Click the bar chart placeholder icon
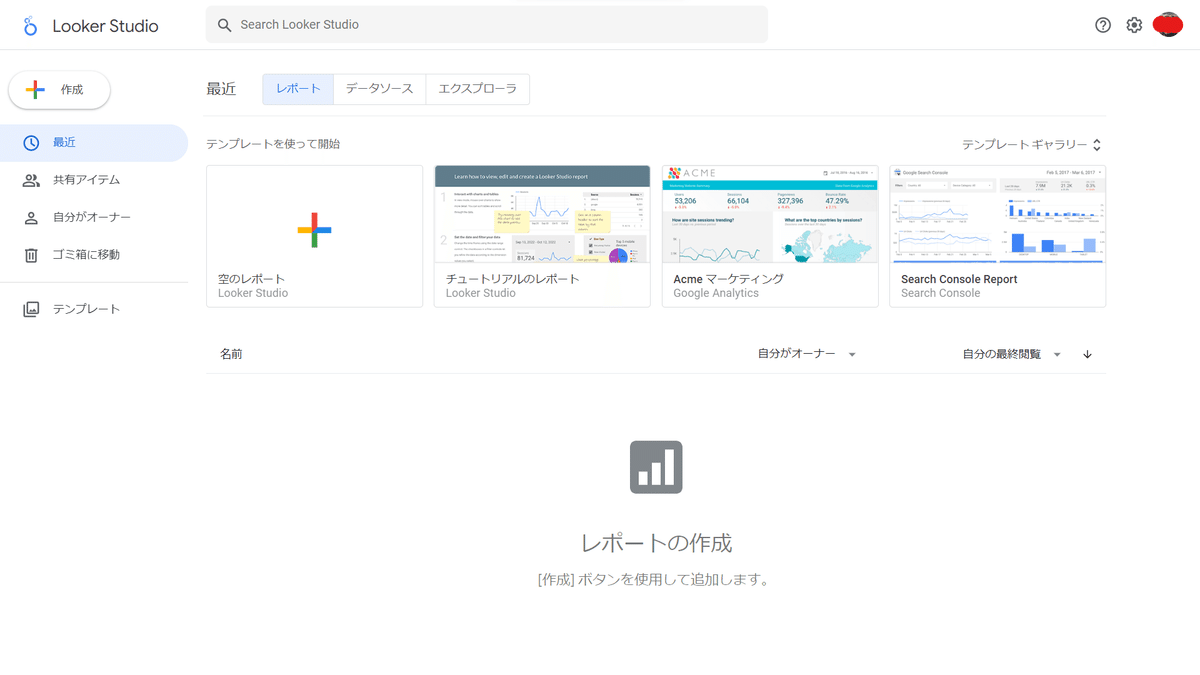 pos(656,467)
